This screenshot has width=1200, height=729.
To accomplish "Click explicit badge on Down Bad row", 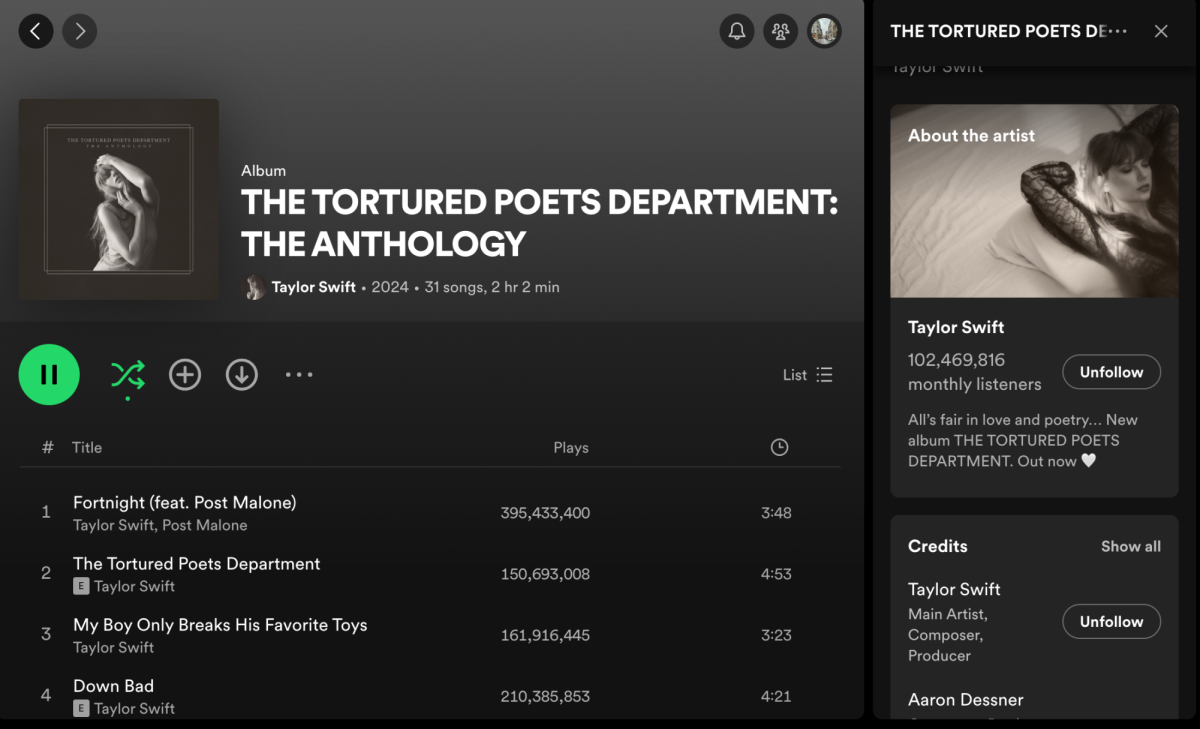I will tap(81, 709).
